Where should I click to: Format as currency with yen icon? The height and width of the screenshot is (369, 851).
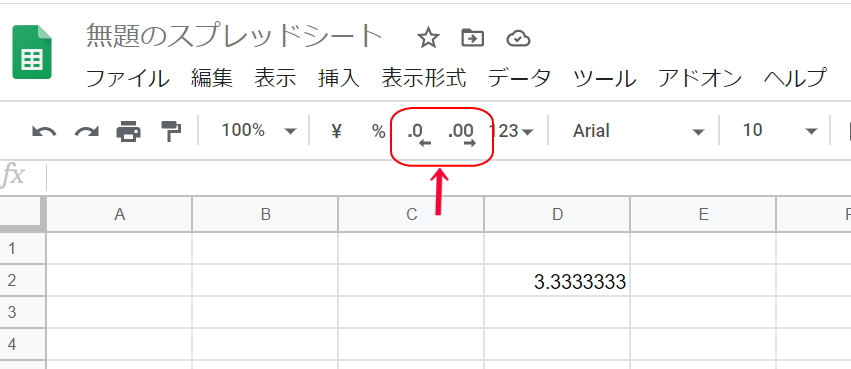[336, 131]
